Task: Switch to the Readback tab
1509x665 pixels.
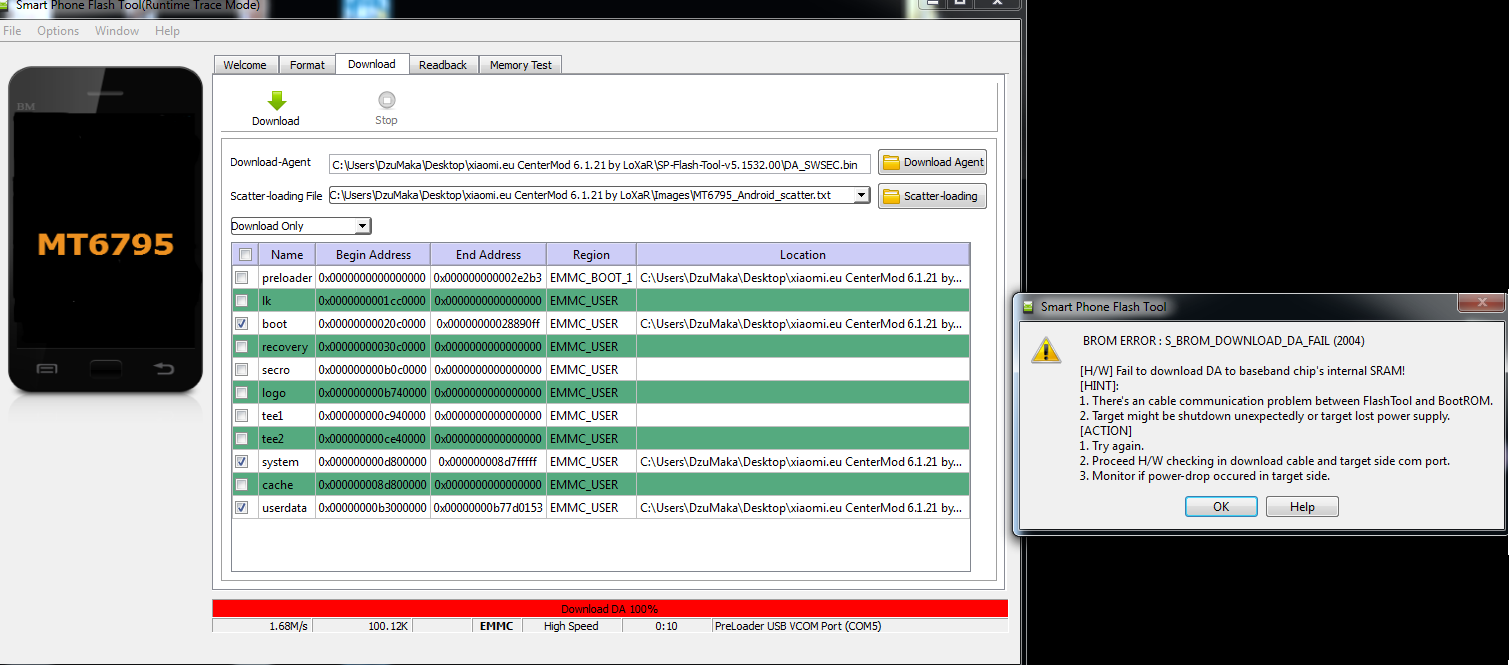Action: pos(442,65)
